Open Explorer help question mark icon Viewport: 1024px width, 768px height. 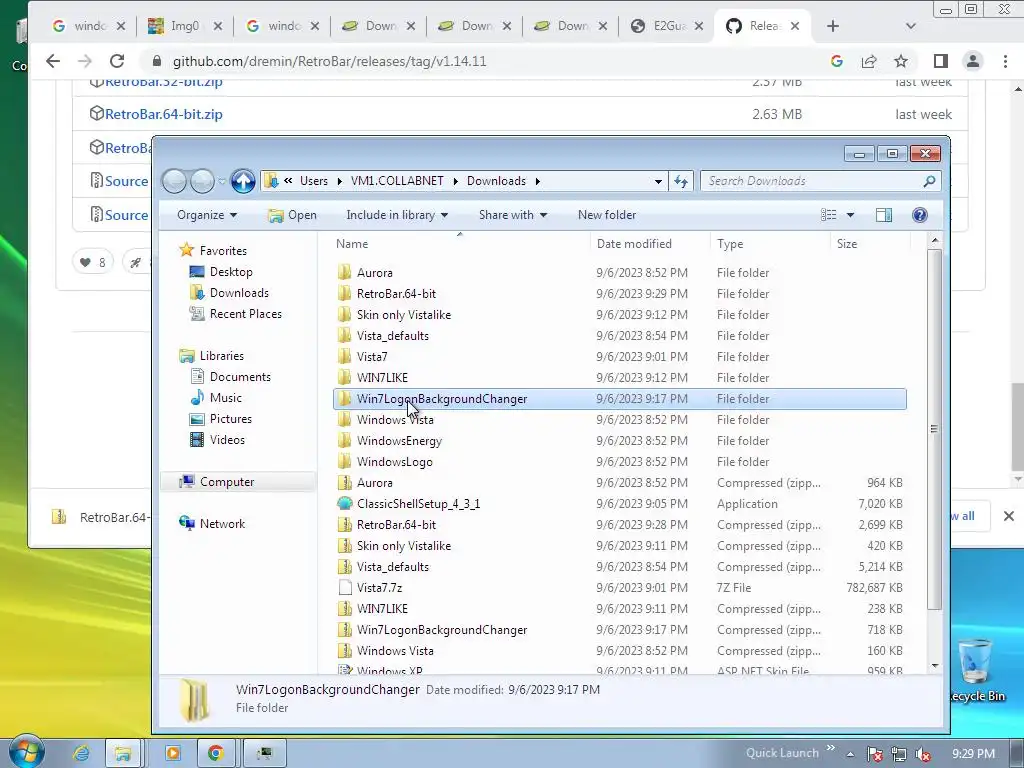pyautogui.click(x=920, y=215)
